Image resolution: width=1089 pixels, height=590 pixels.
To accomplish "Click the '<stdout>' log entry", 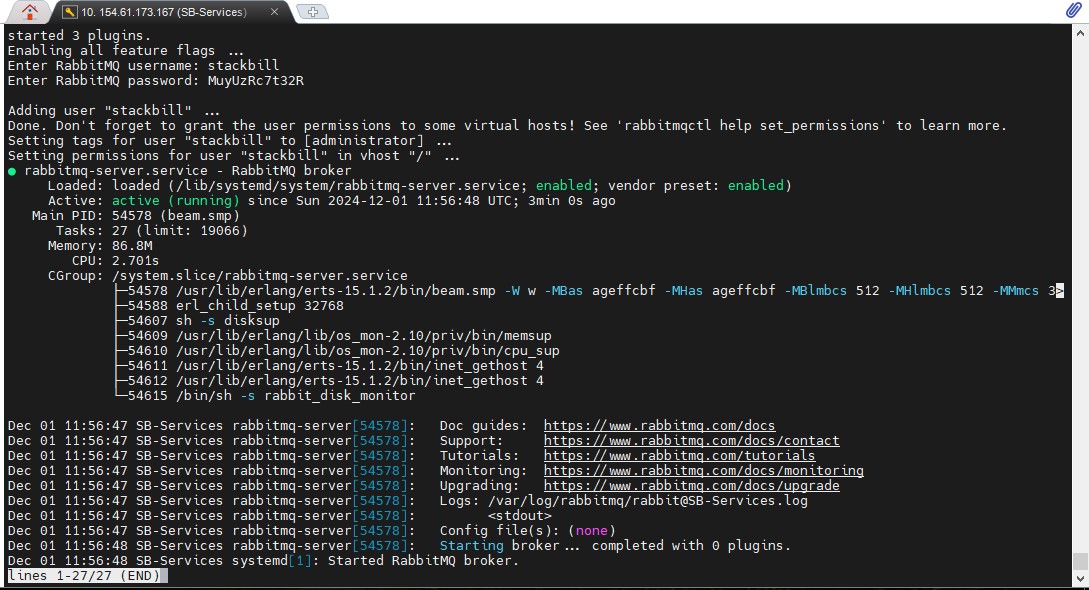I will coord(519,516).
